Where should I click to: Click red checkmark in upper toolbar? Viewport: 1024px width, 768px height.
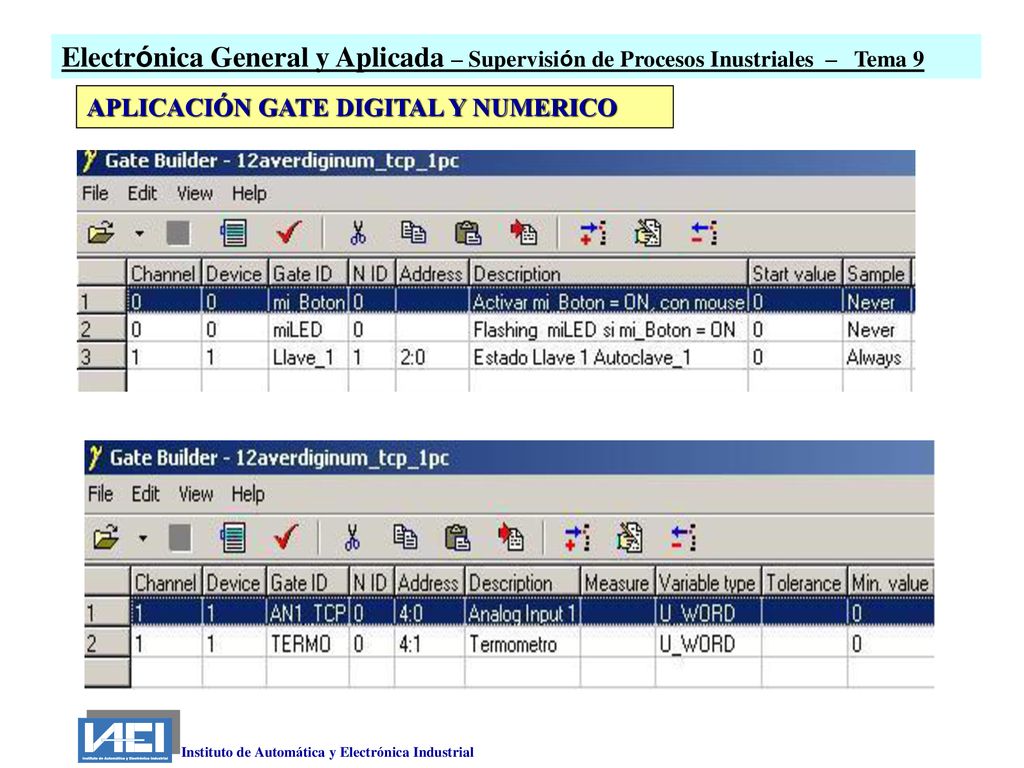coord(289,232)
